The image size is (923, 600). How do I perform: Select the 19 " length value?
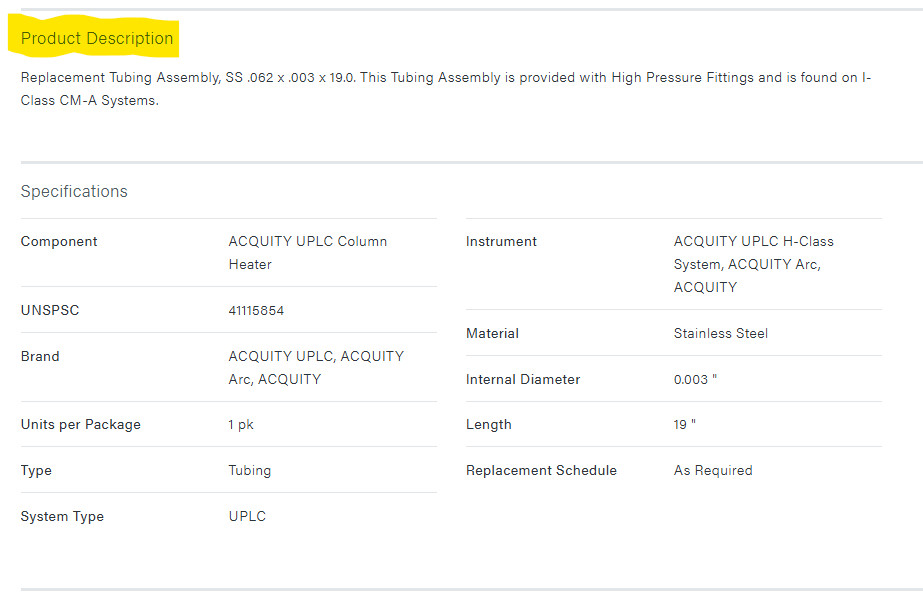(685, 425)
